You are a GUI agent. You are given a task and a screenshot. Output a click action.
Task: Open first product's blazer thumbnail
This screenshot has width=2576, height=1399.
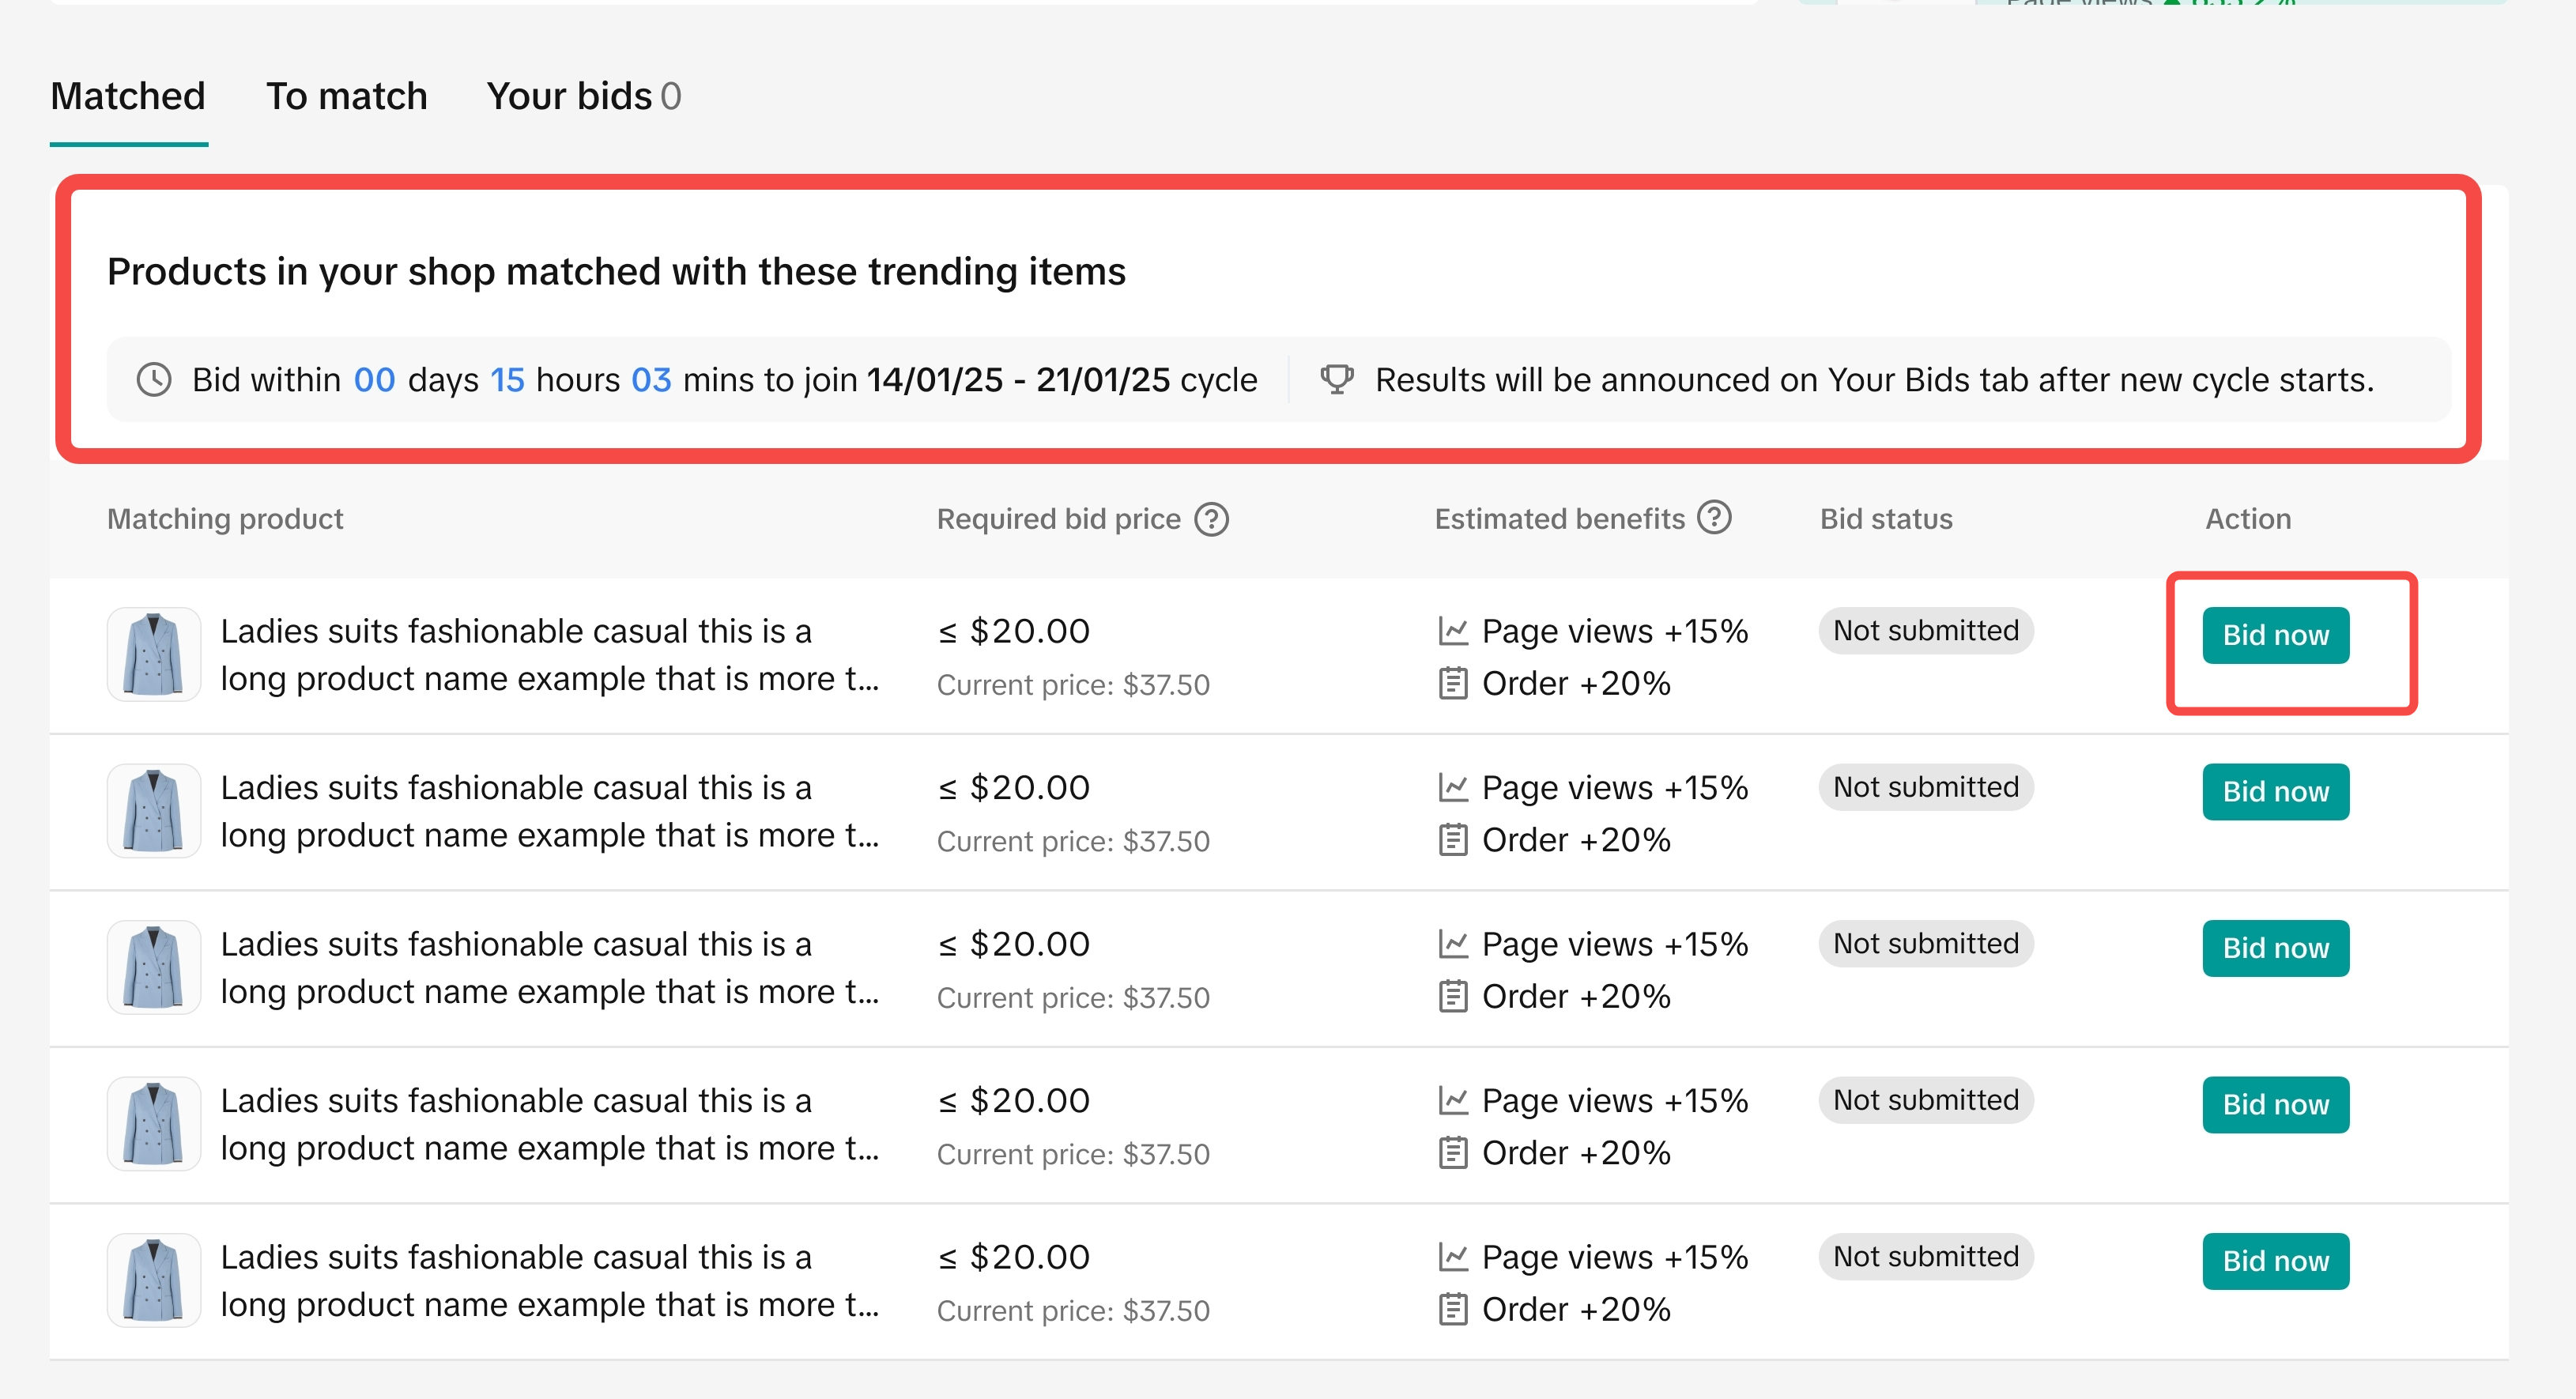click(x=154, y=655)
